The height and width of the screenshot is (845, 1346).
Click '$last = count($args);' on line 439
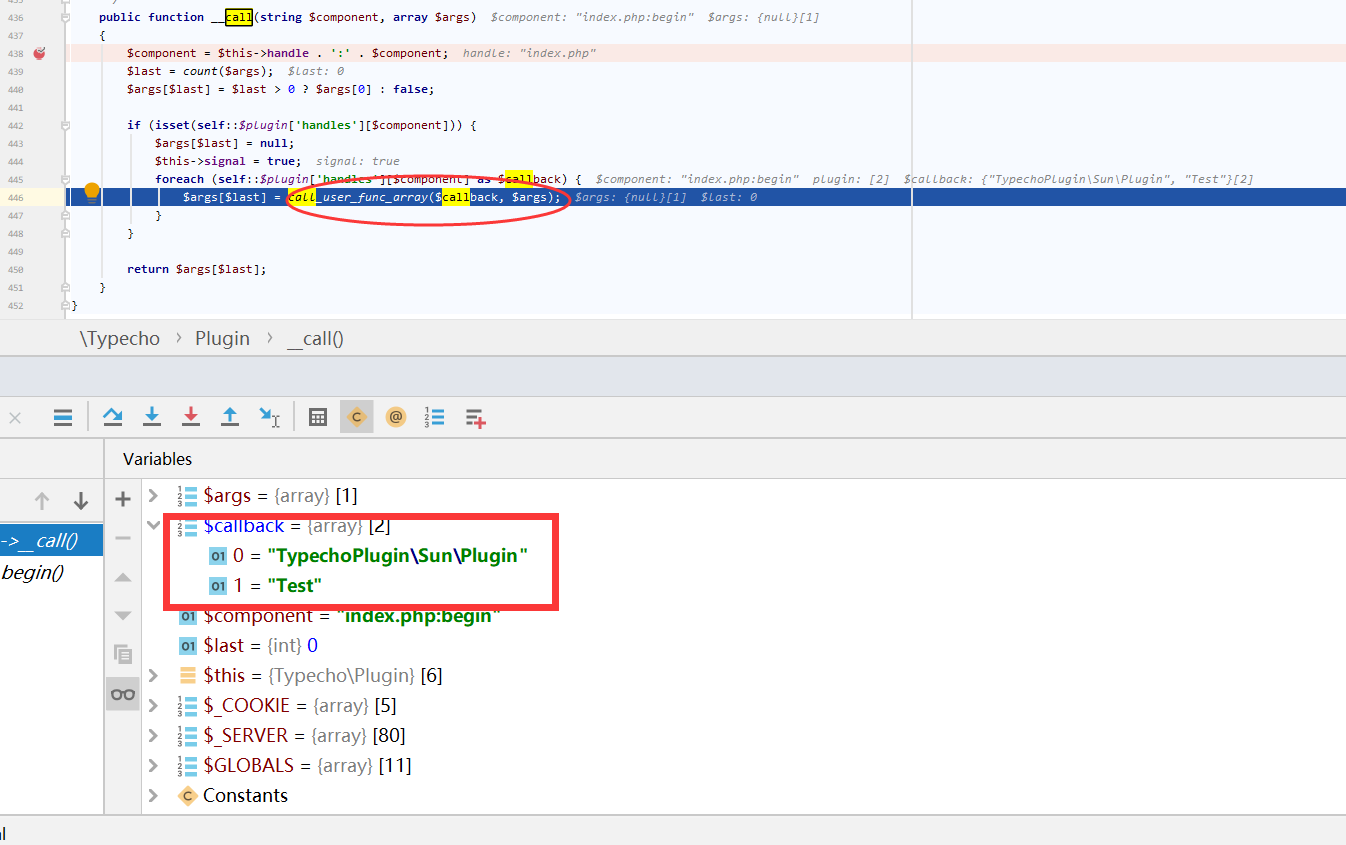(x=200, y=71)
